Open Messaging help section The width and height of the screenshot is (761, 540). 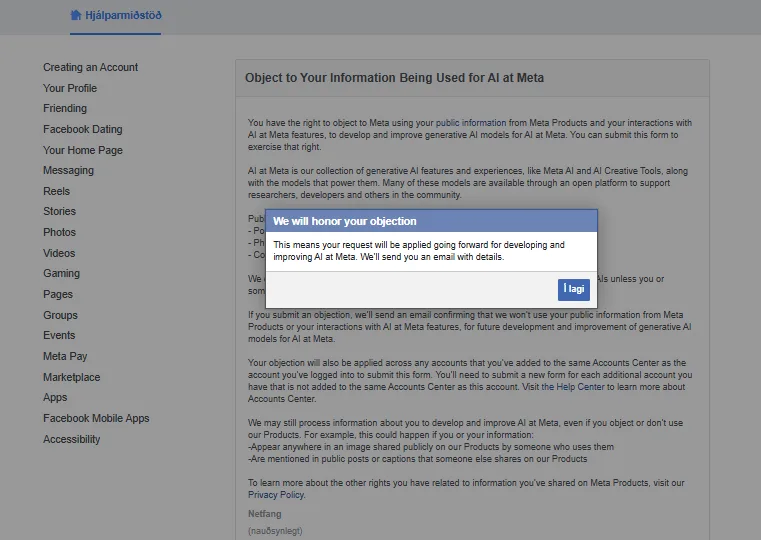pos(68,171)
